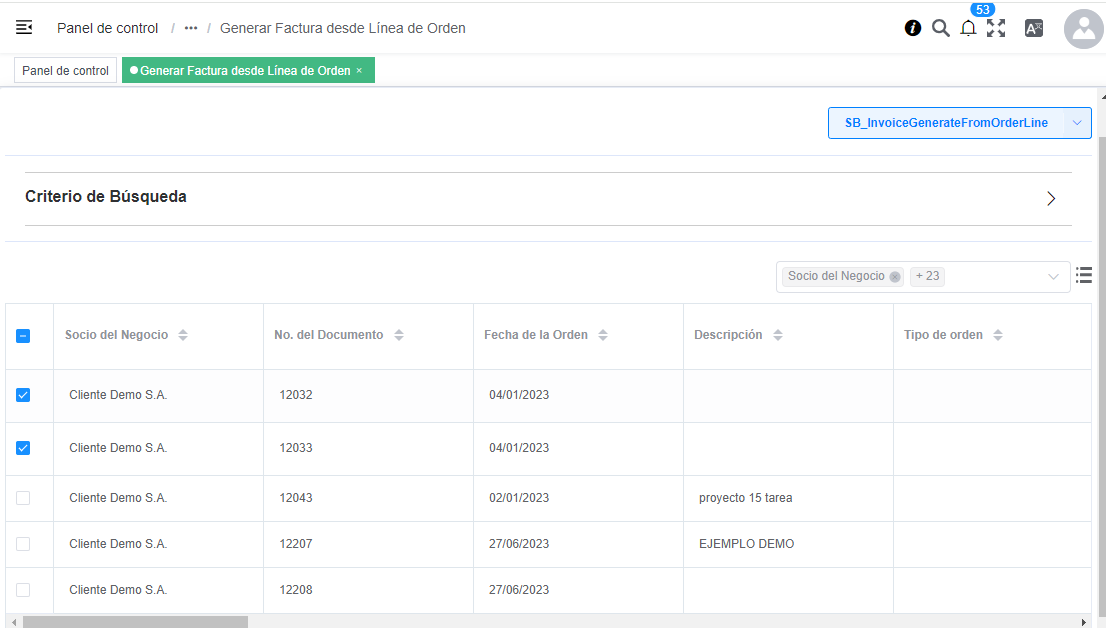Toggle fullscreen mode icon
This screenshot has width=1109, height=628.
996,28
